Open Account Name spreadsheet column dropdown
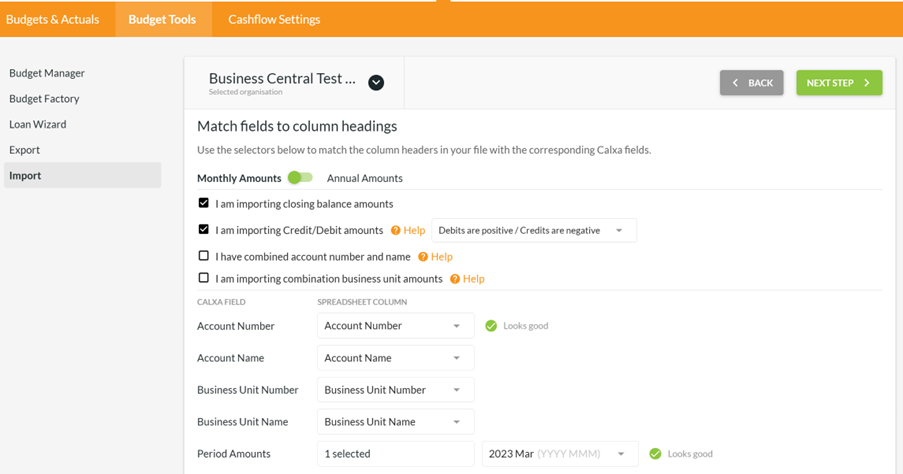 395,358
